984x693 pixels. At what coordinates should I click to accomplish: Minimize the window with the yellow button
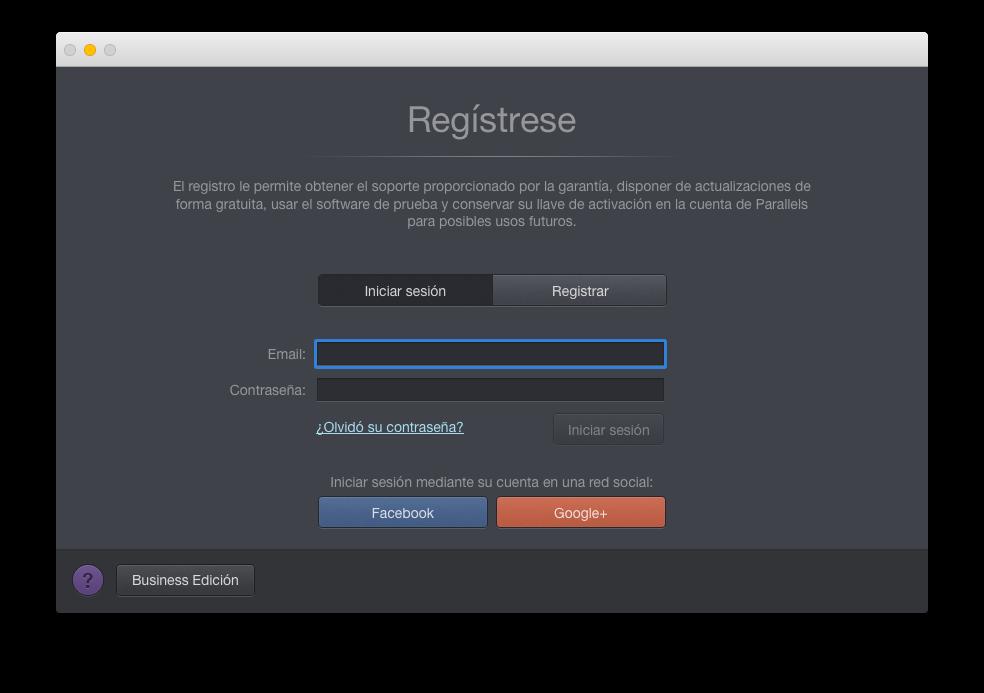(x=90, y=50)
